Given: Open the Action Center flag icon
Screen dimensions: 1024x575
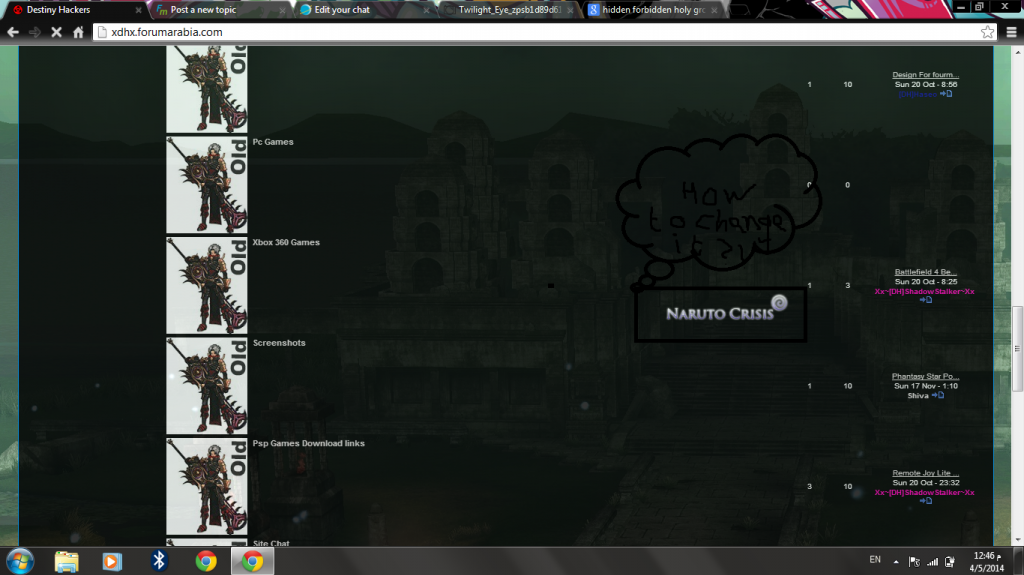Looking at the screenshot, I should point(914,561).
